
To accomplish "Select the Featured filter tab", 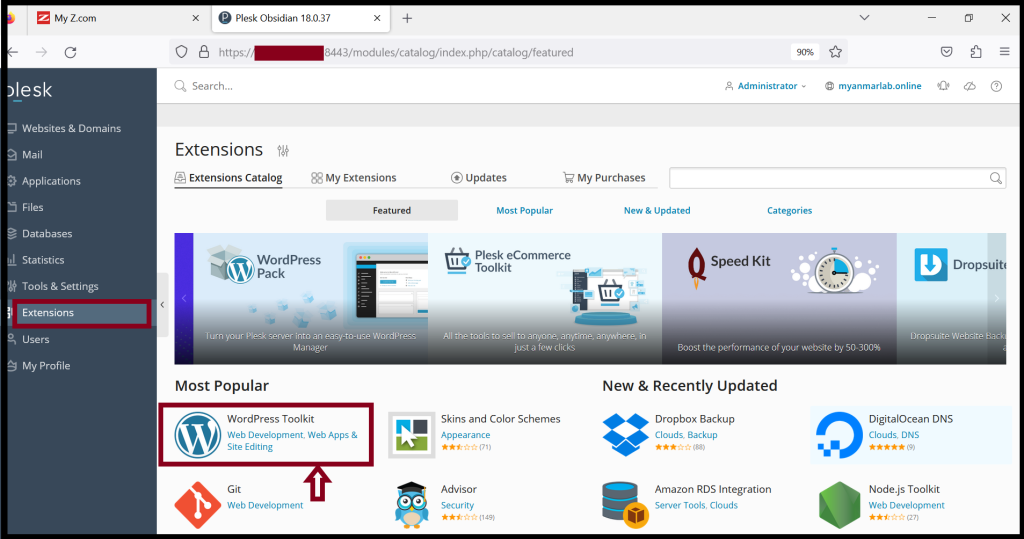I will (x=392, y=210).
